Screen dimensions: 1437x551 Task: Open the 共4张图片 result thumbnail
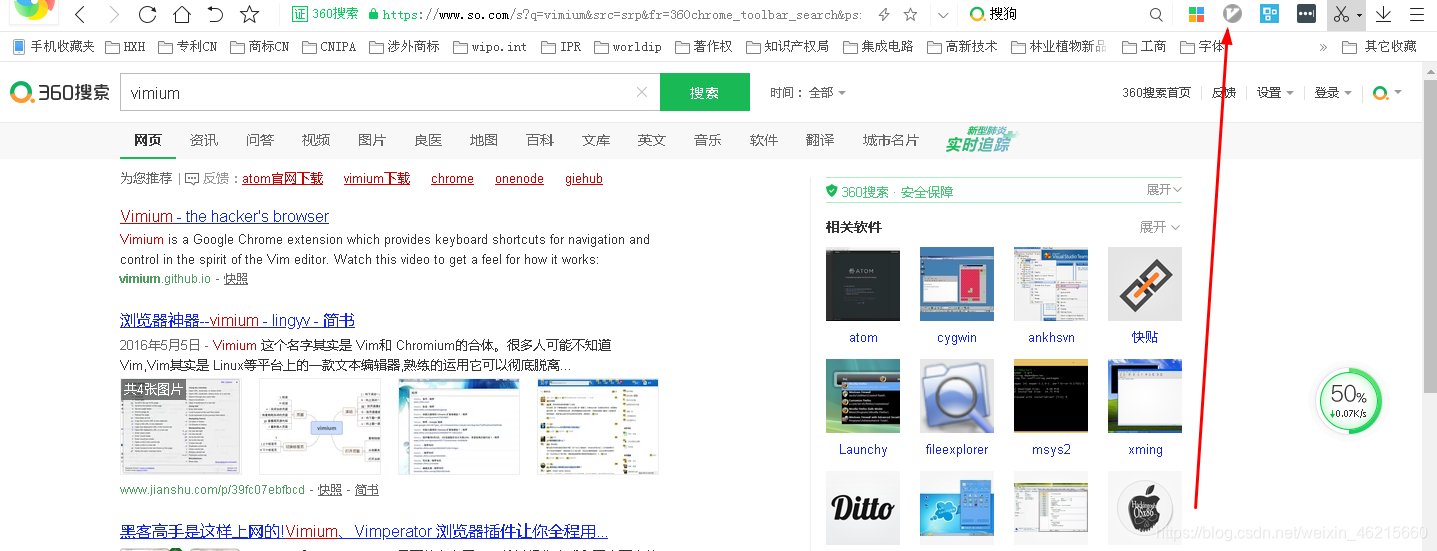[181, 426]
